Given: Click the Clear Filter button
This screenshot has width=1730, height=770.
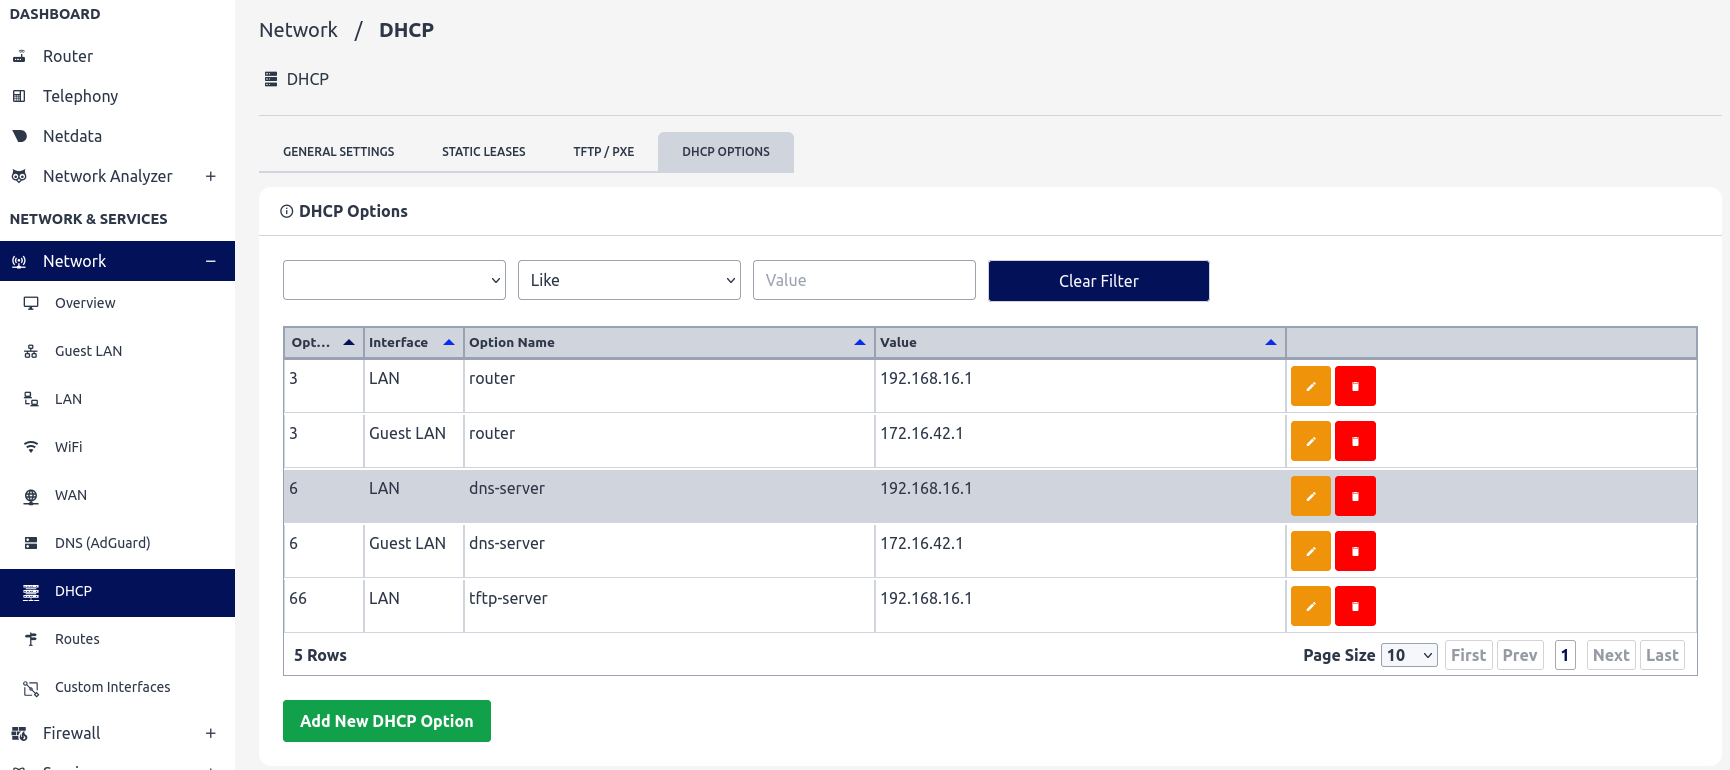Looking at the screenshot, I should click(x=1099, y=281).
